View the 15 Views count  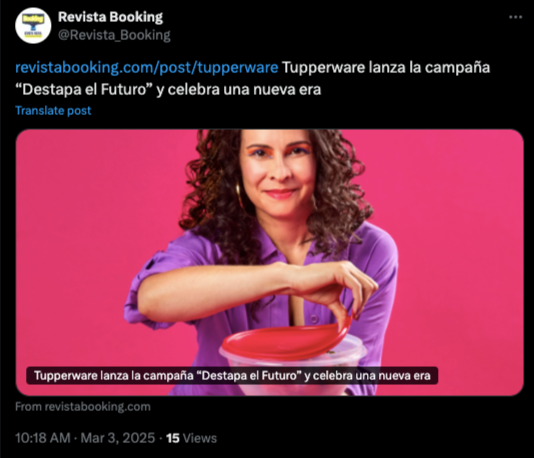[191, 438]
